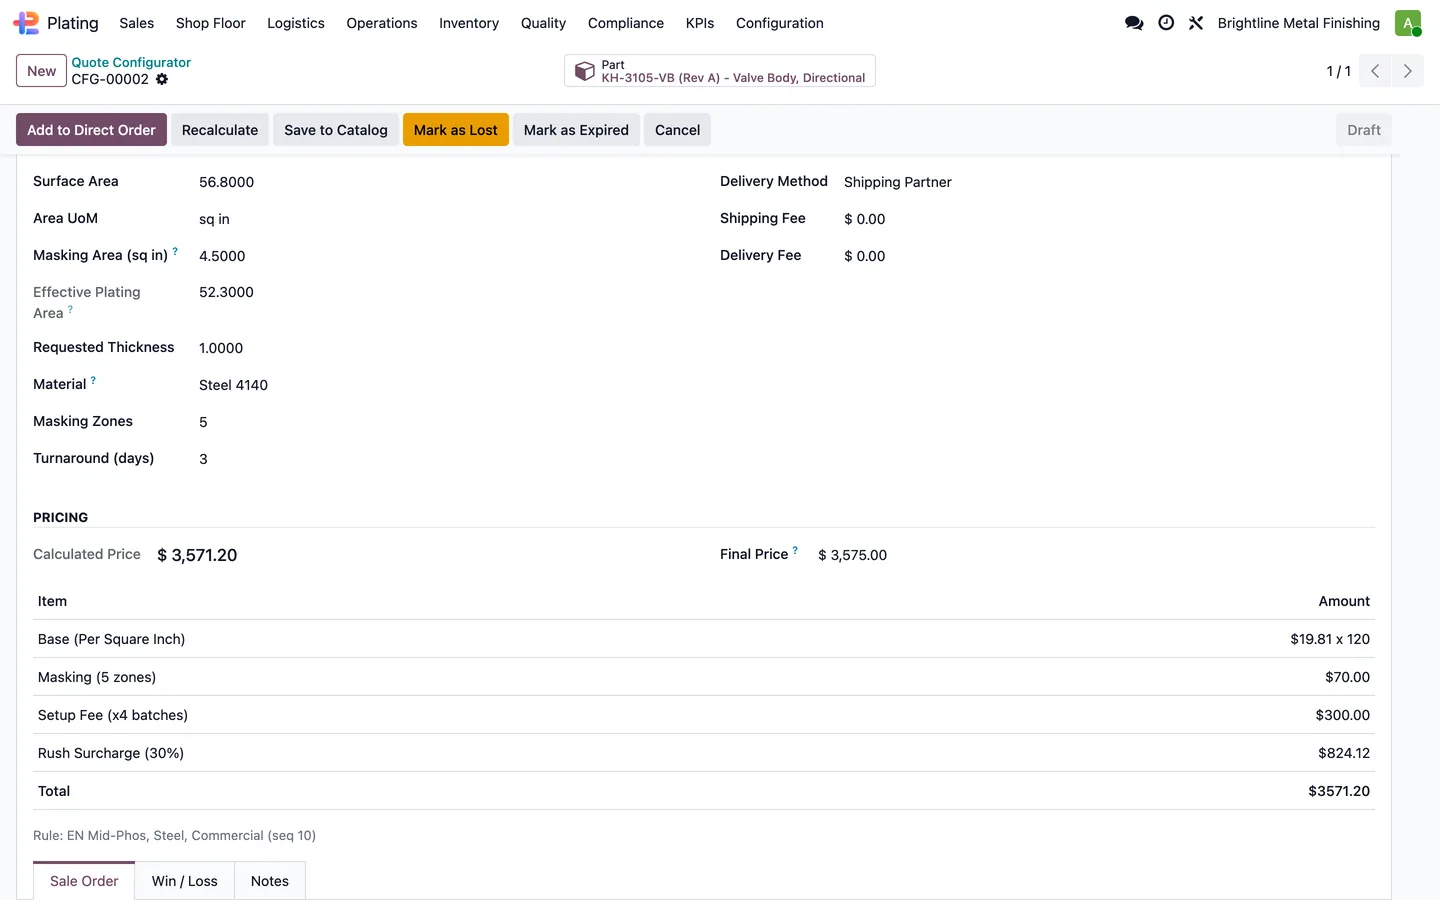Open the Configuration menu
This screenshot has height=900, width=1440.
780,23
